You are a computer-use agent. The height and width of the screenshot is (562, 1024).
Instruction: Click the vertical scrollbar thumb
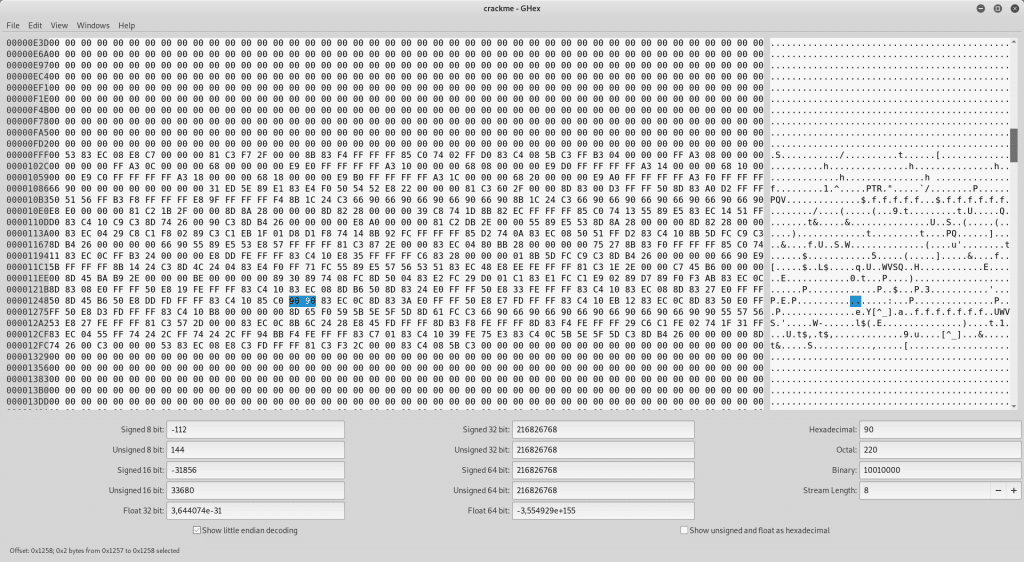pyautogui.click(x=1014, y=145)
